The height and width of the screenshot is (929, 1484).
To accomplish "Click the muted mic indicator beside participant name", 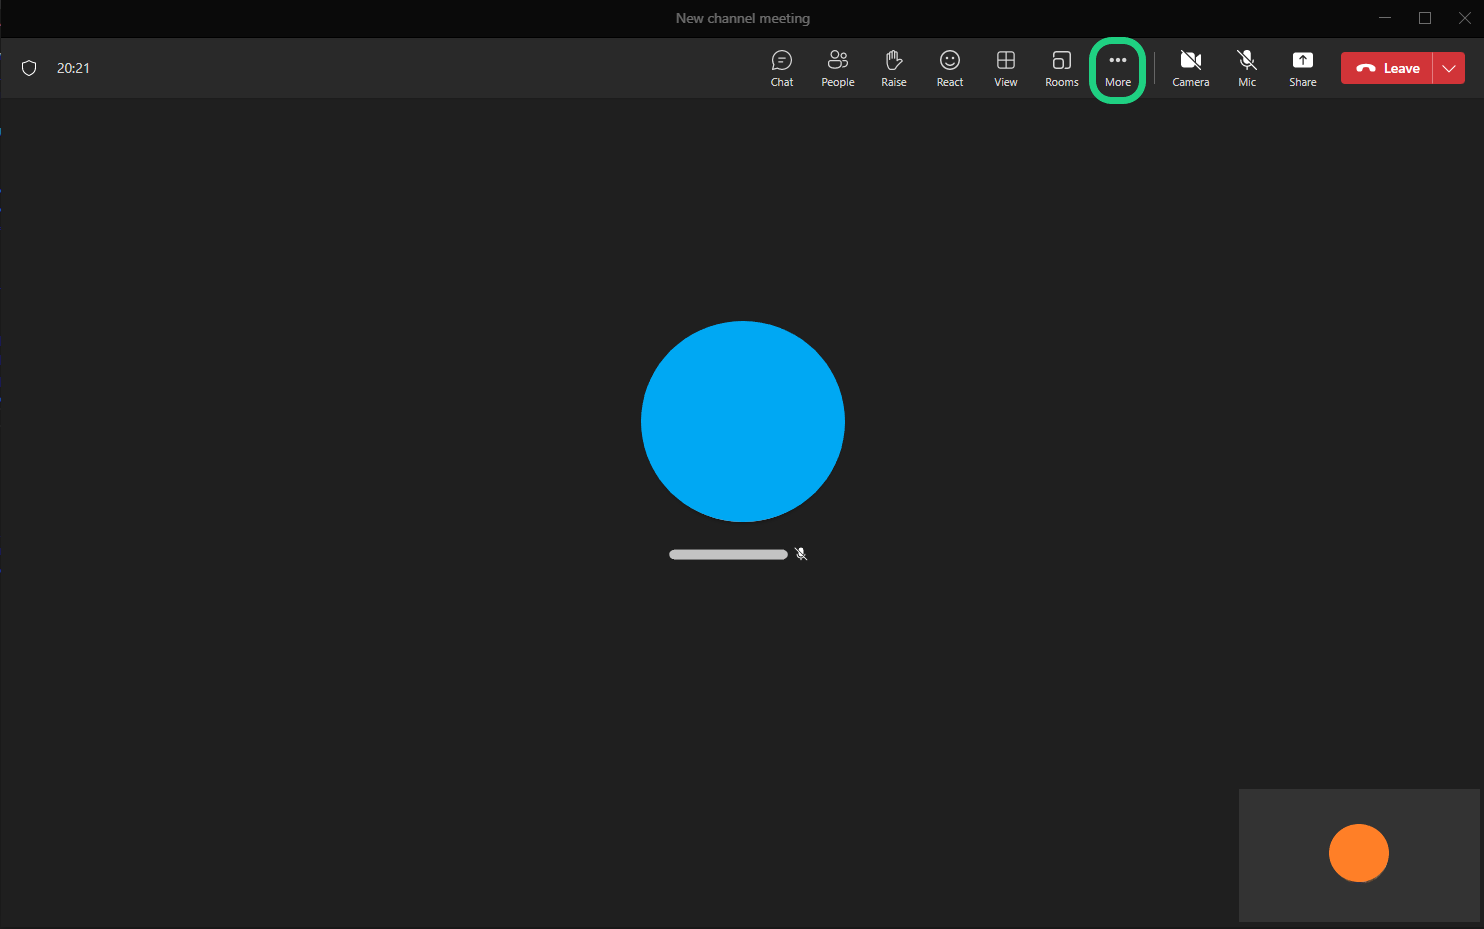I will pos(801,554).
